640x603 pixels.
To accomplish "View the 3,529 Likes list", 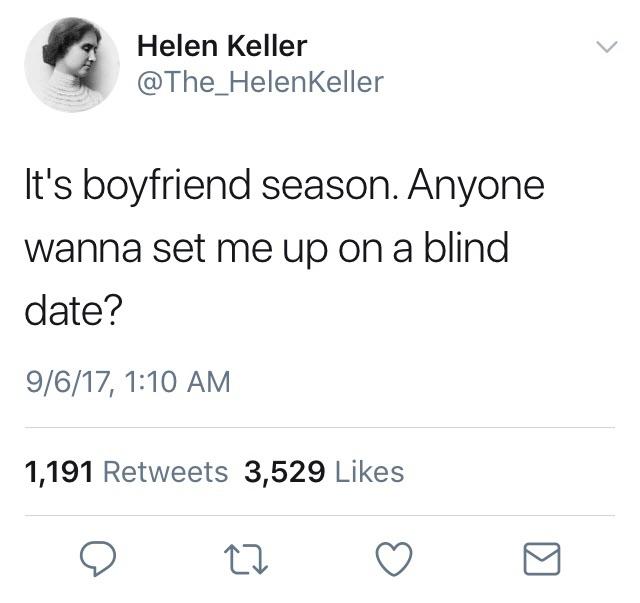I will (x=324, y=472).
